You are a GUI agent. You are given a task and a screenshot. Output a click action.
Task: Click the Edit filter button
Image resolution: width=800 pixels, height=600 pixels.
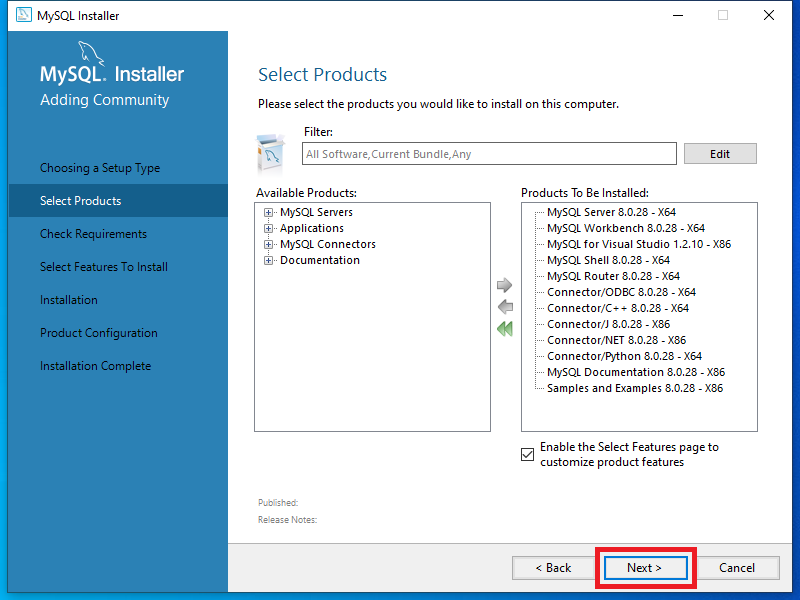click(x=720, y=154)
